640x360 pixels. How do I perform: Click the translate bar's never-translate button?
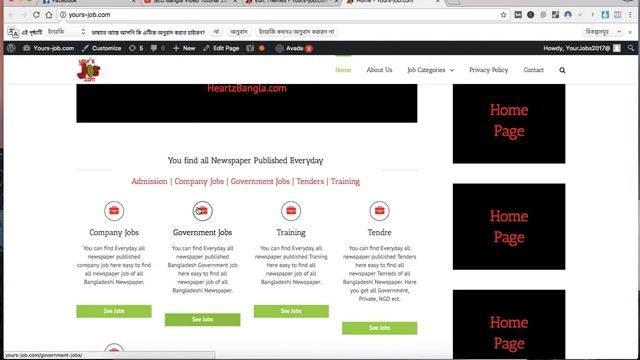pyautogui.click(x=297, y=32)
